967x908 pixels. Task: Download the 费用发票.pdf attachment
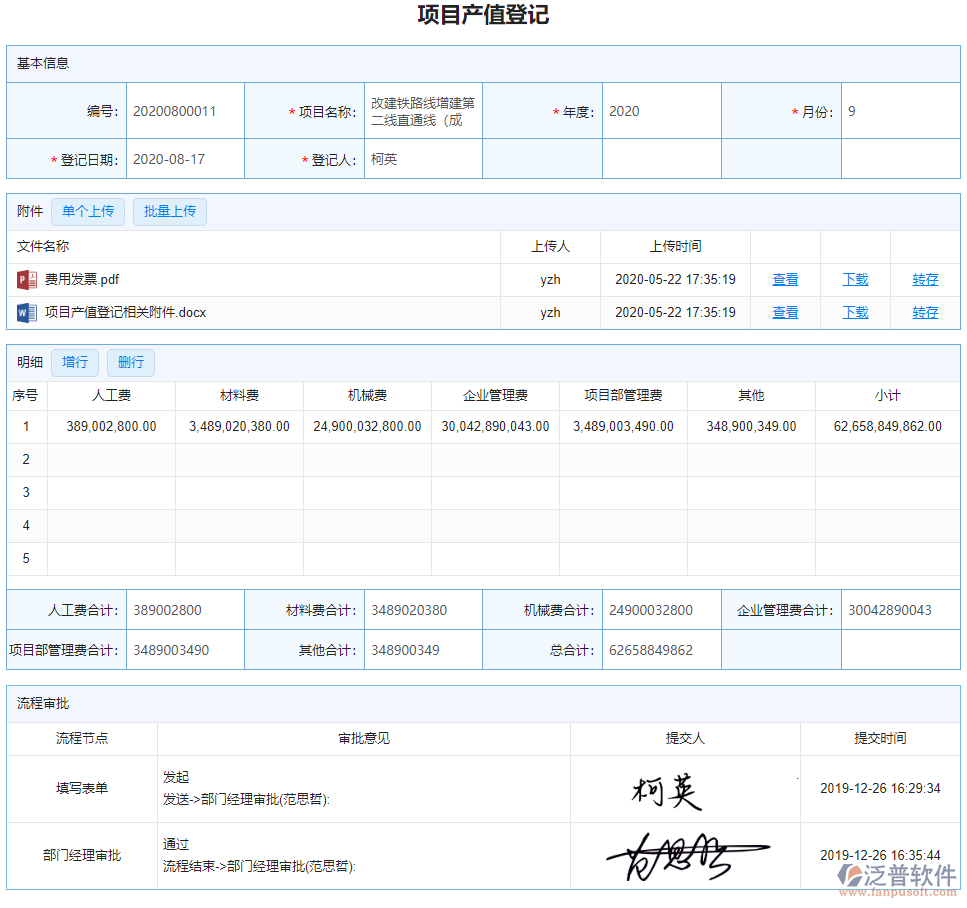pyautogui.click(x=855, y=280)
